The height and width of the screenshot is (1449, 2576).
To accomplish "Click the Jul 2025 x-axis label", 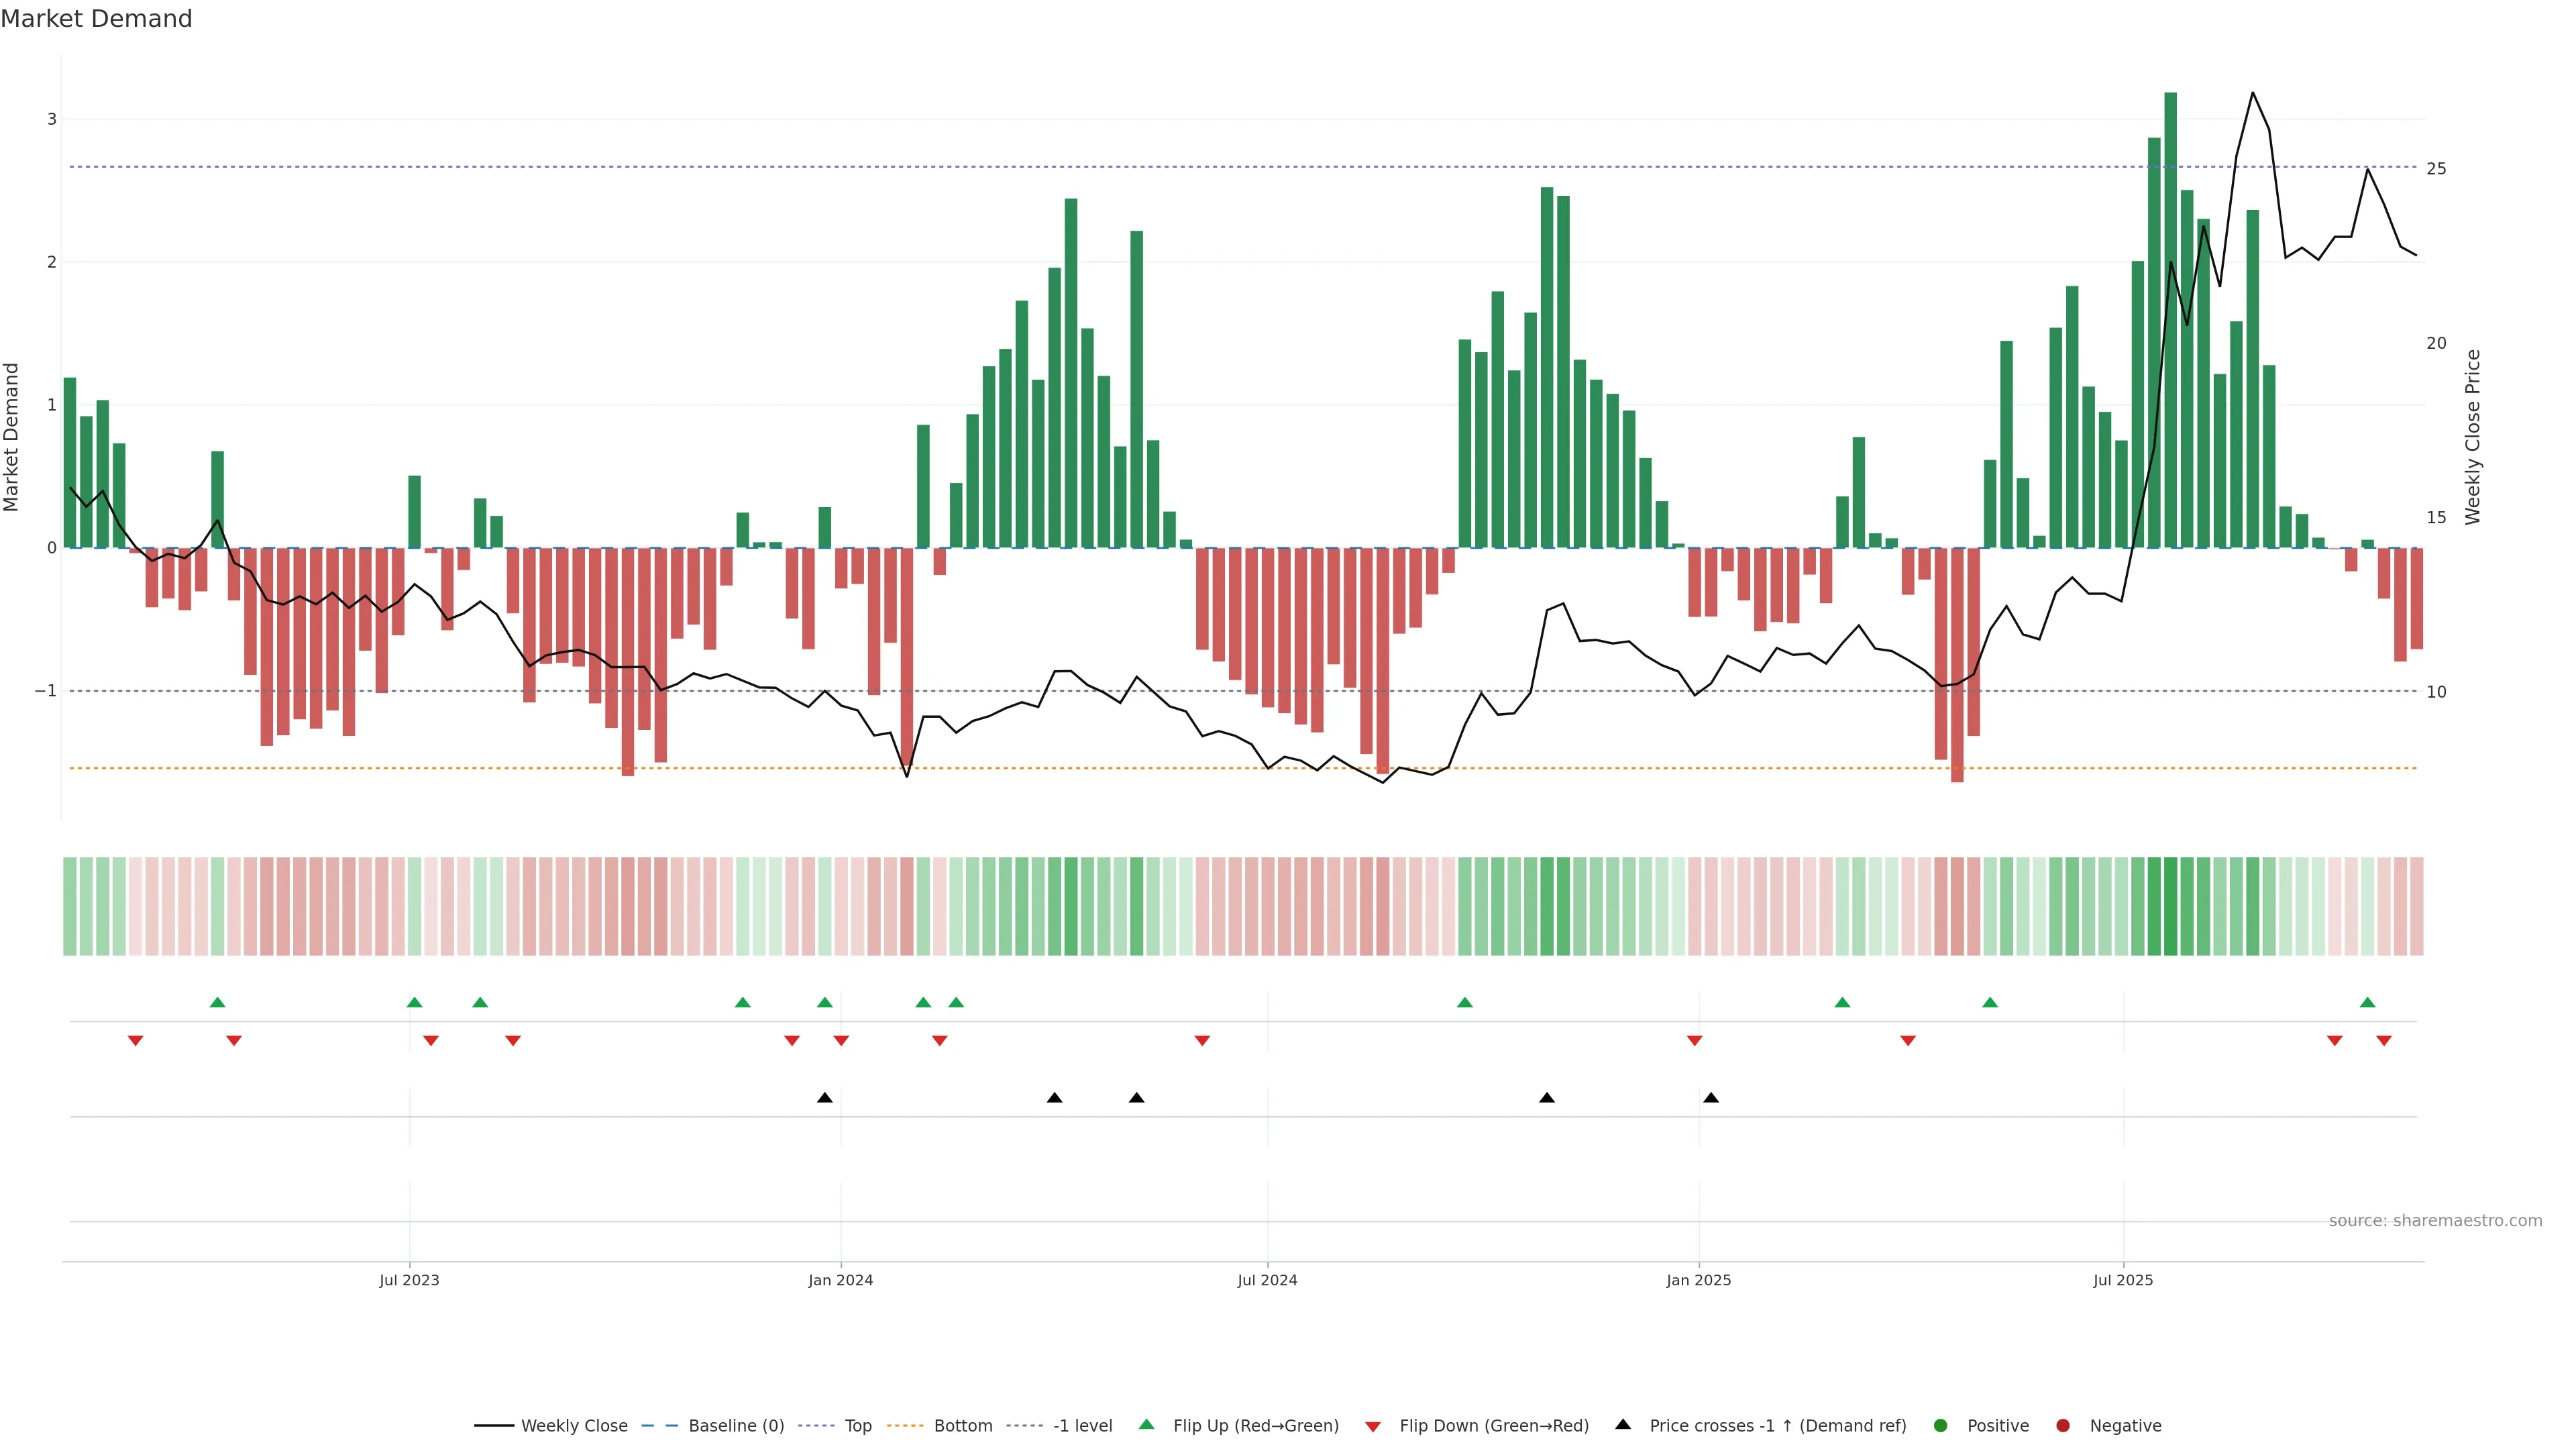I will 2123,1281.
